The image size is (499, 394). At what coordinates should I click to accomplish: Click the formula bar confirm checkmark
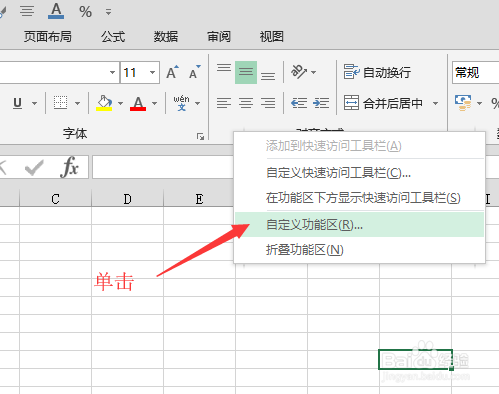[34, 167]
